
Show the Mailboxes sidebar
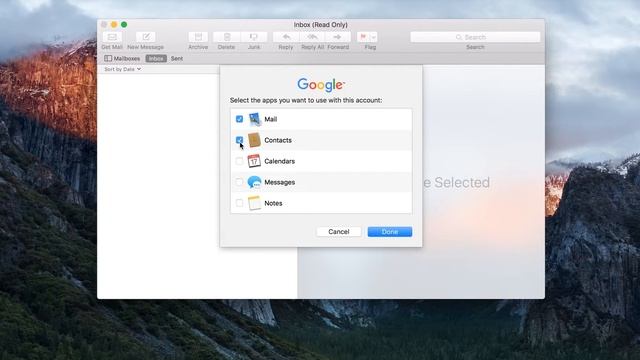122,59
